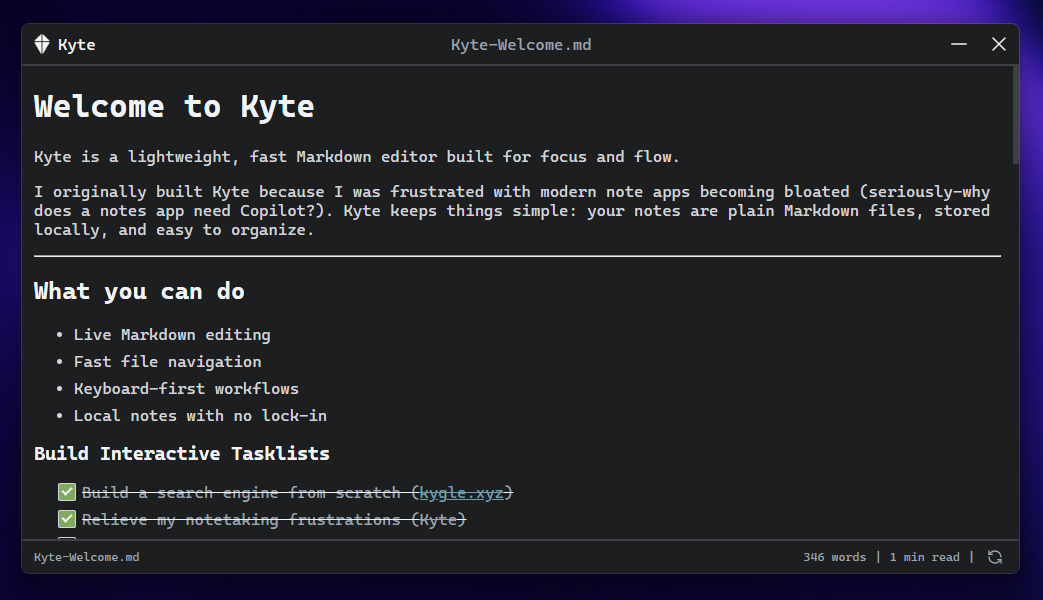1043x600 pixels.
Task: Click the 'Keyboard-first workflows' bullet
Action: tap(186, 388)
